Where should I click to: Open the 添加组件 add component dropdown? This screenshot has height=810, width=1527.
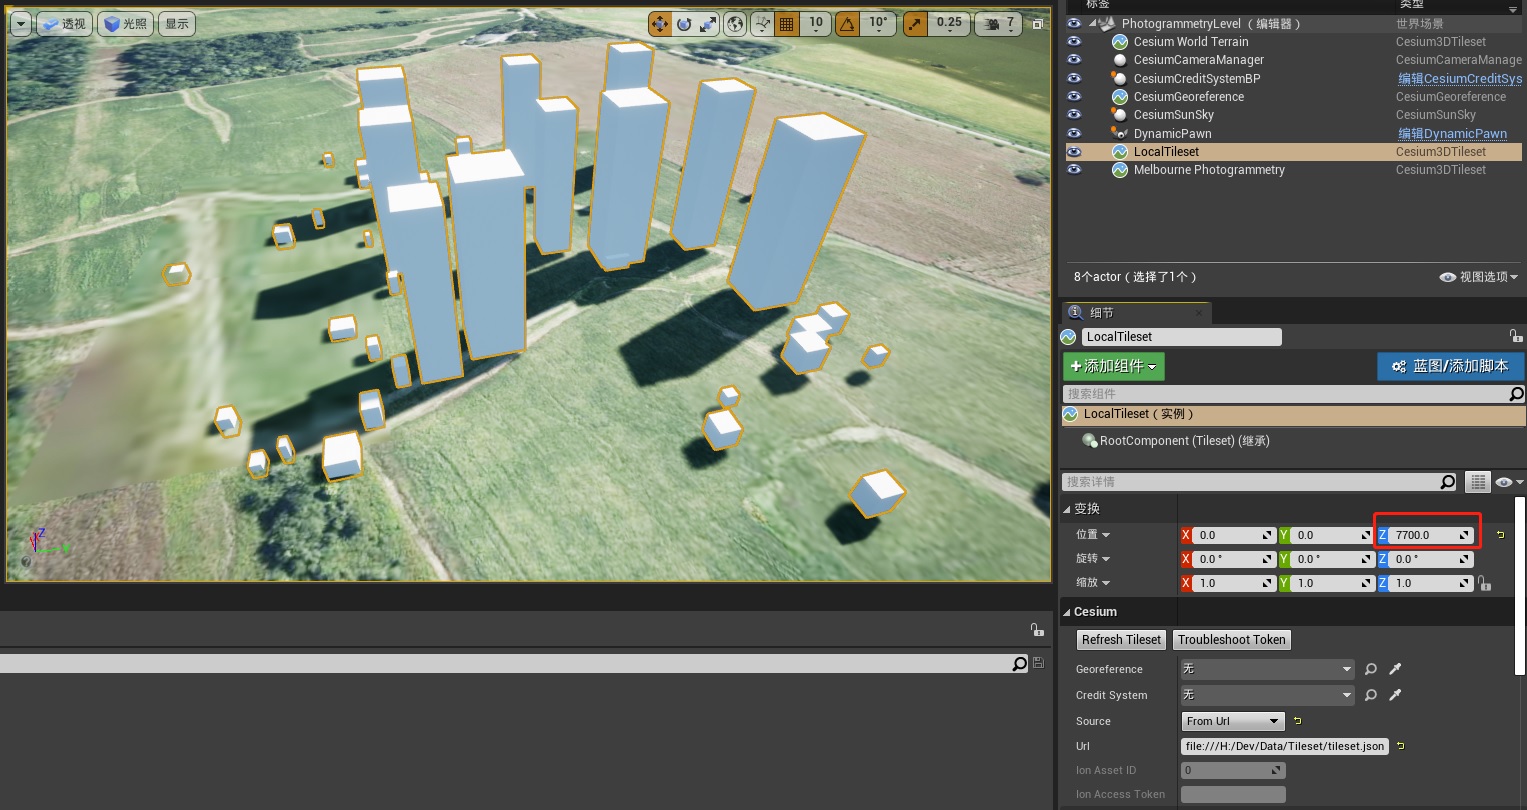[1113, 367]
